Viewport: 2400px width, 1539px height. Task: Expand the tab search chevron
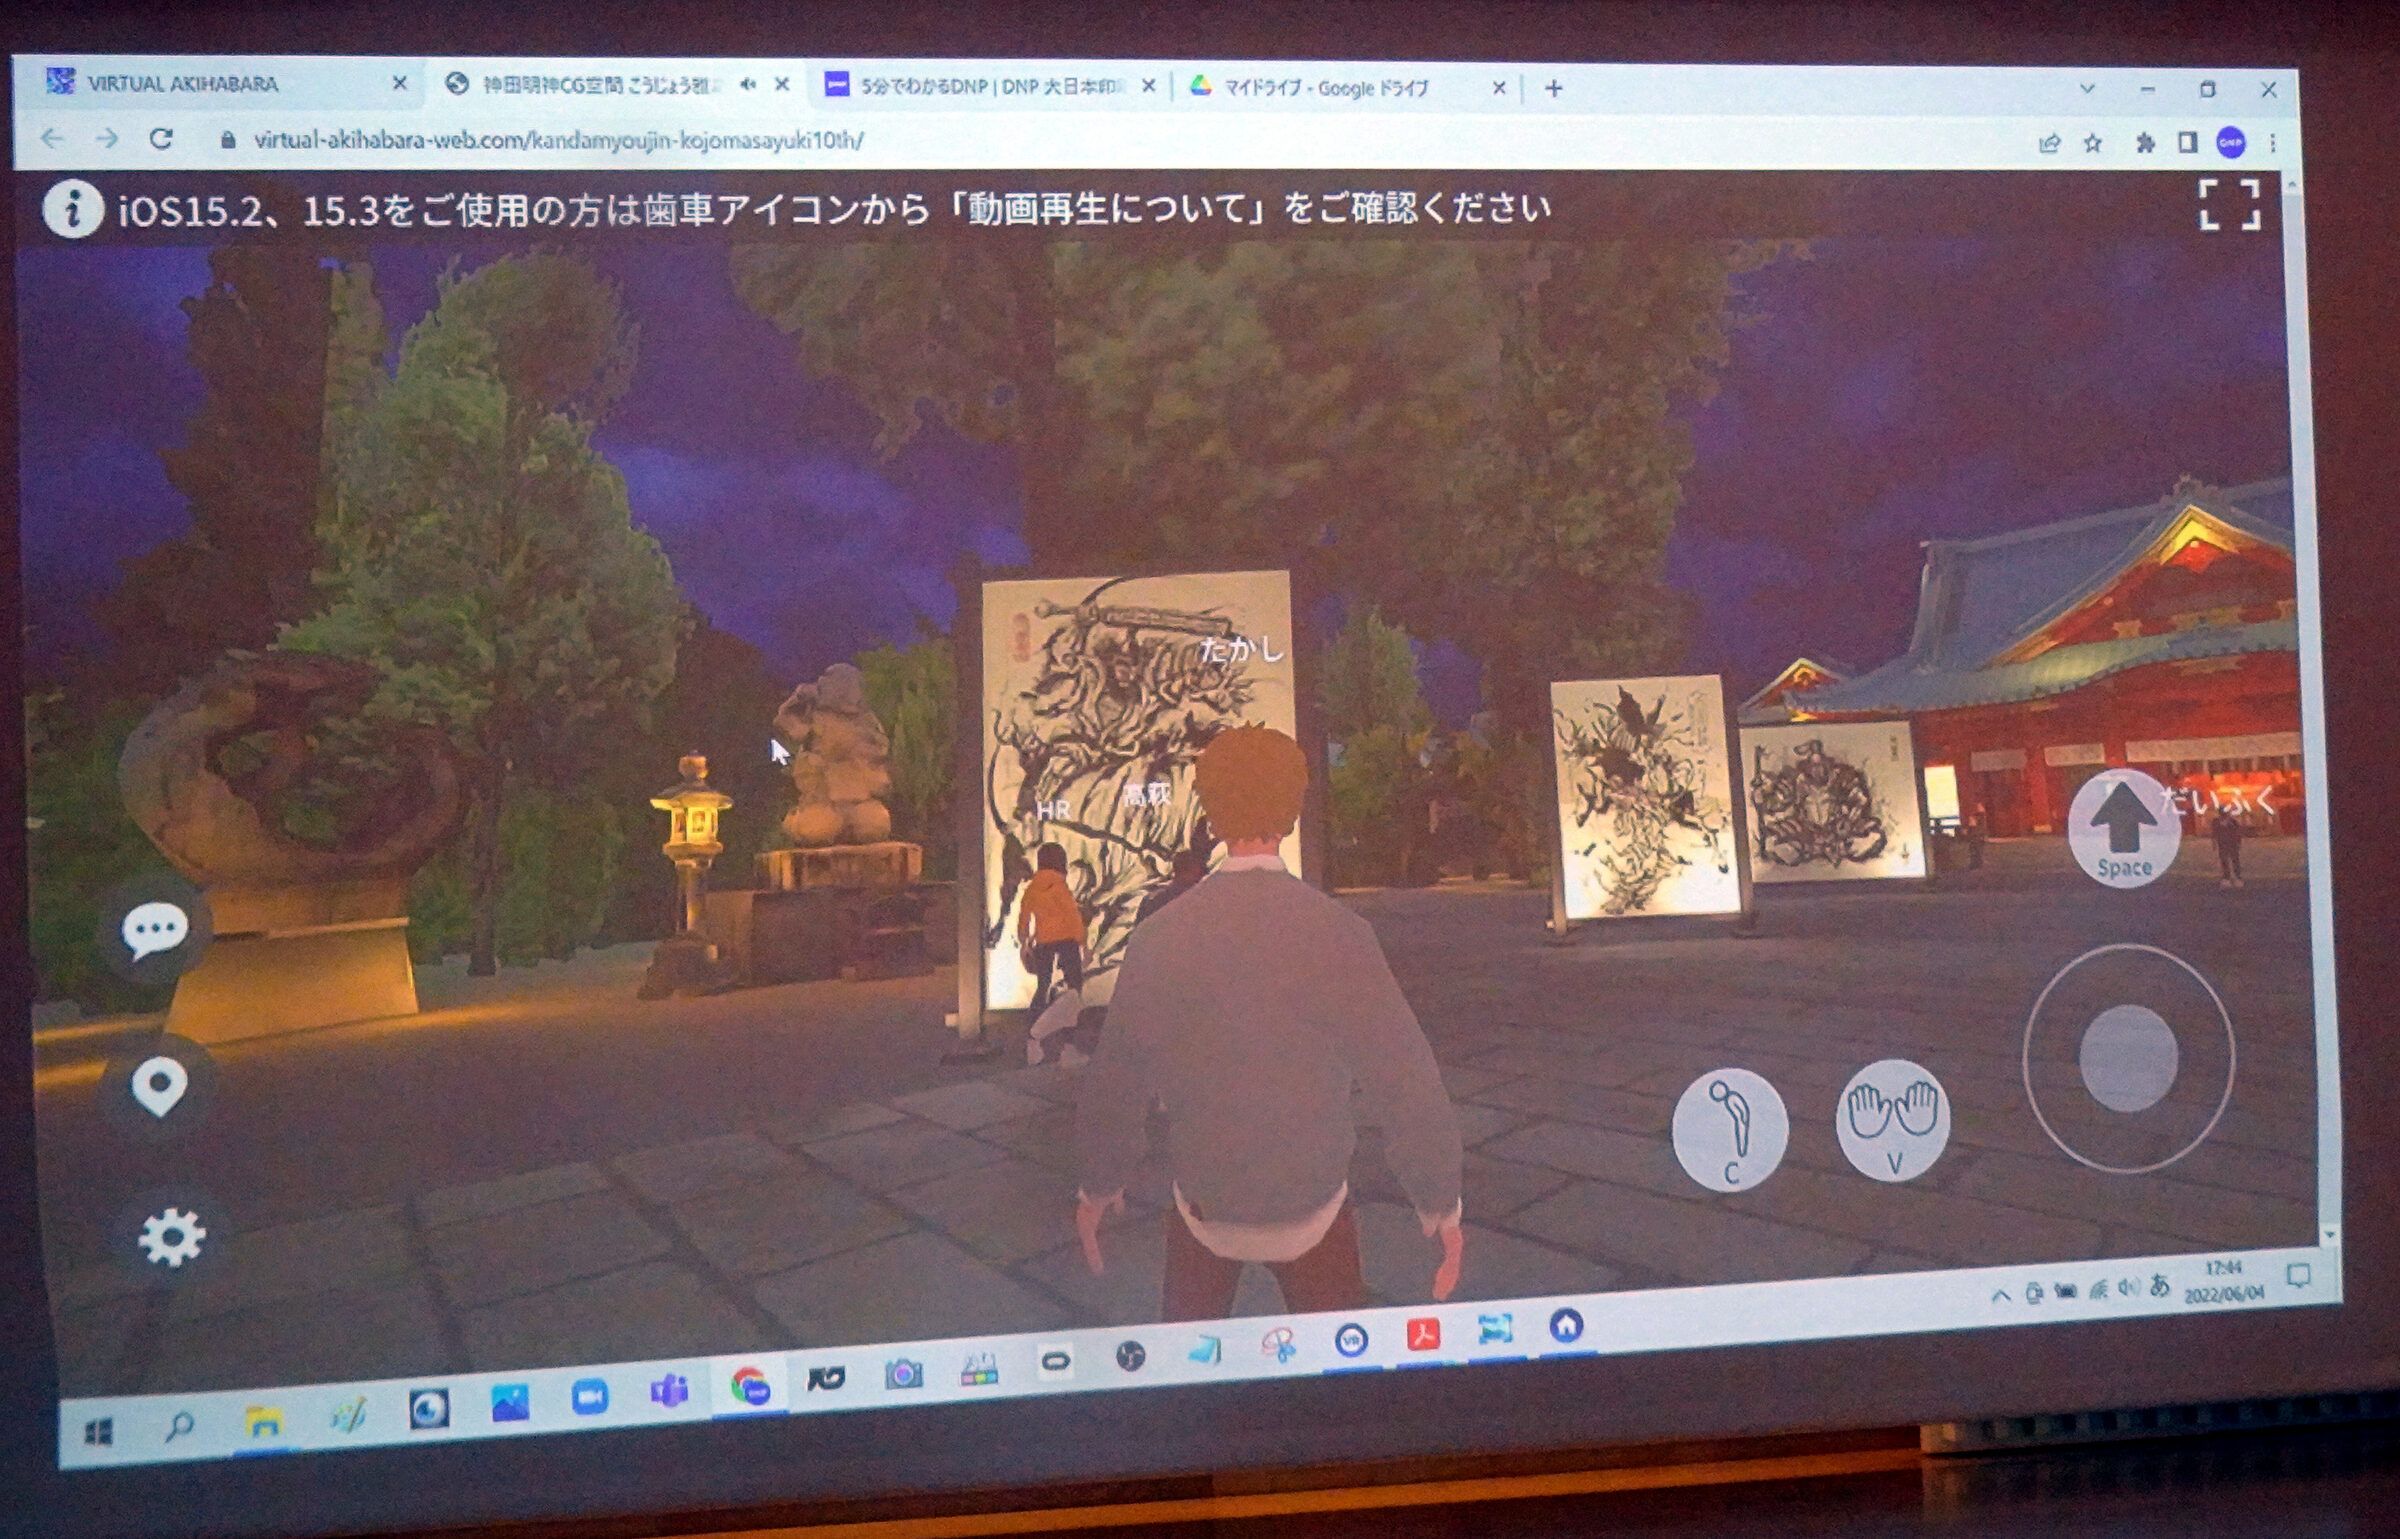pyautogui.click(x=2087, y=89)
